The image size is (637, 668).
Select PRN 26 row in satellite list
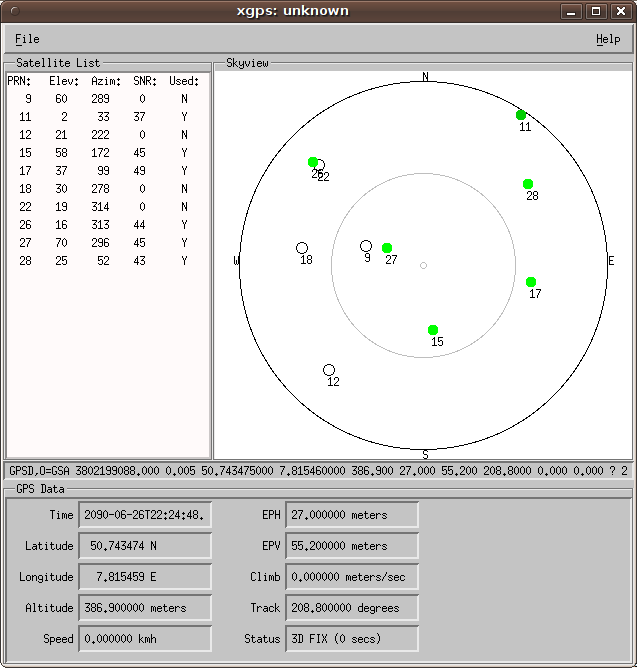coord(105,225)
